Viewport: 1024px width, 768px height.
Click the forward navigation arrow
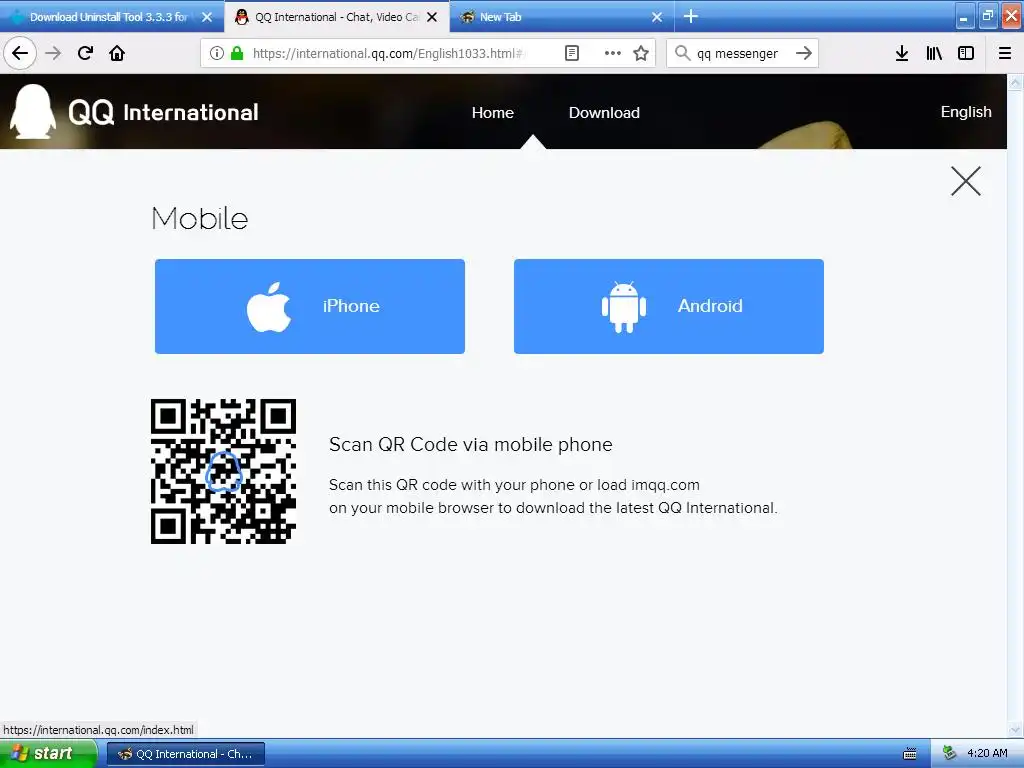pos(54,53)
